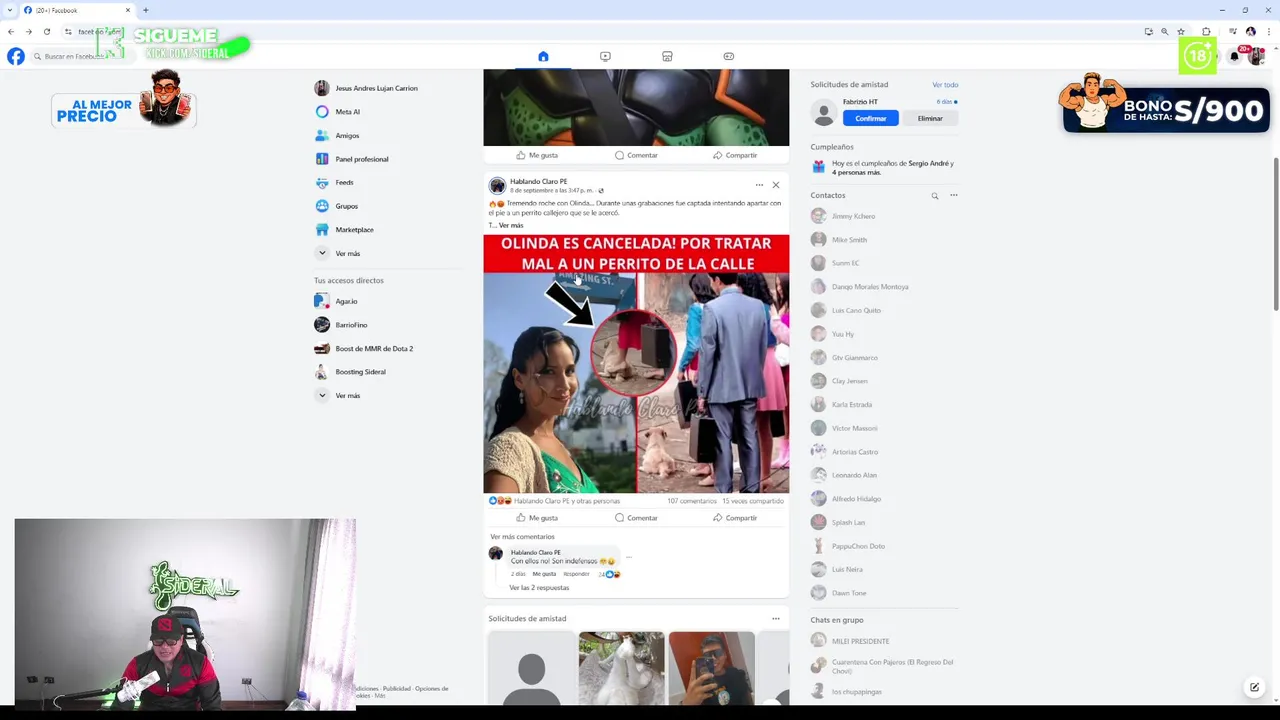Open 15 veces compartido count

point(753,501)
